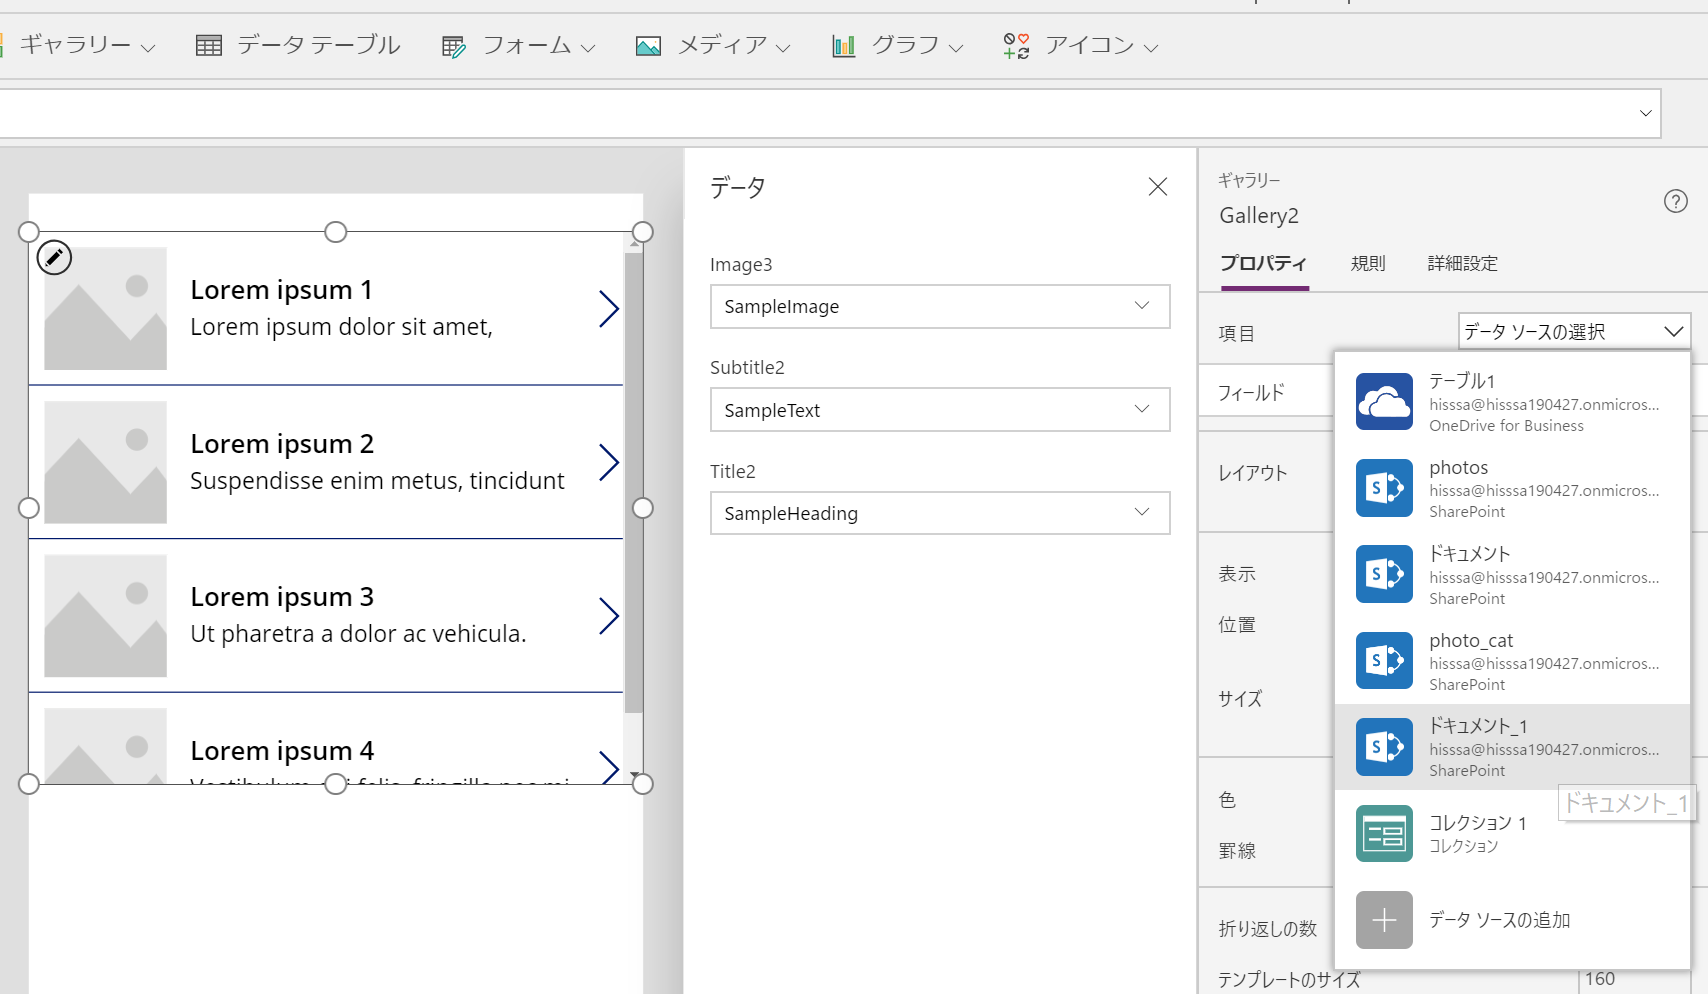
Task: Click the フィールド property label
Action: pos(1251,393)
